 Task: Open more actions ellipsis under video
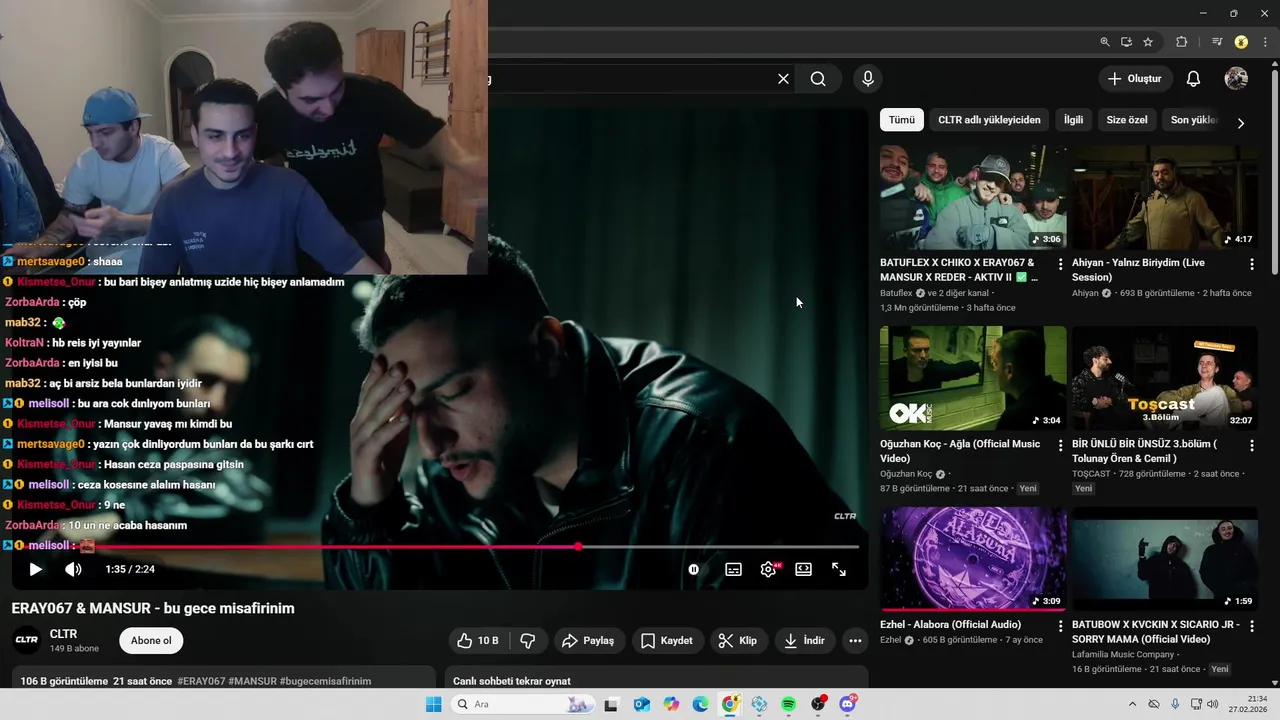click(x=855, y=641)
